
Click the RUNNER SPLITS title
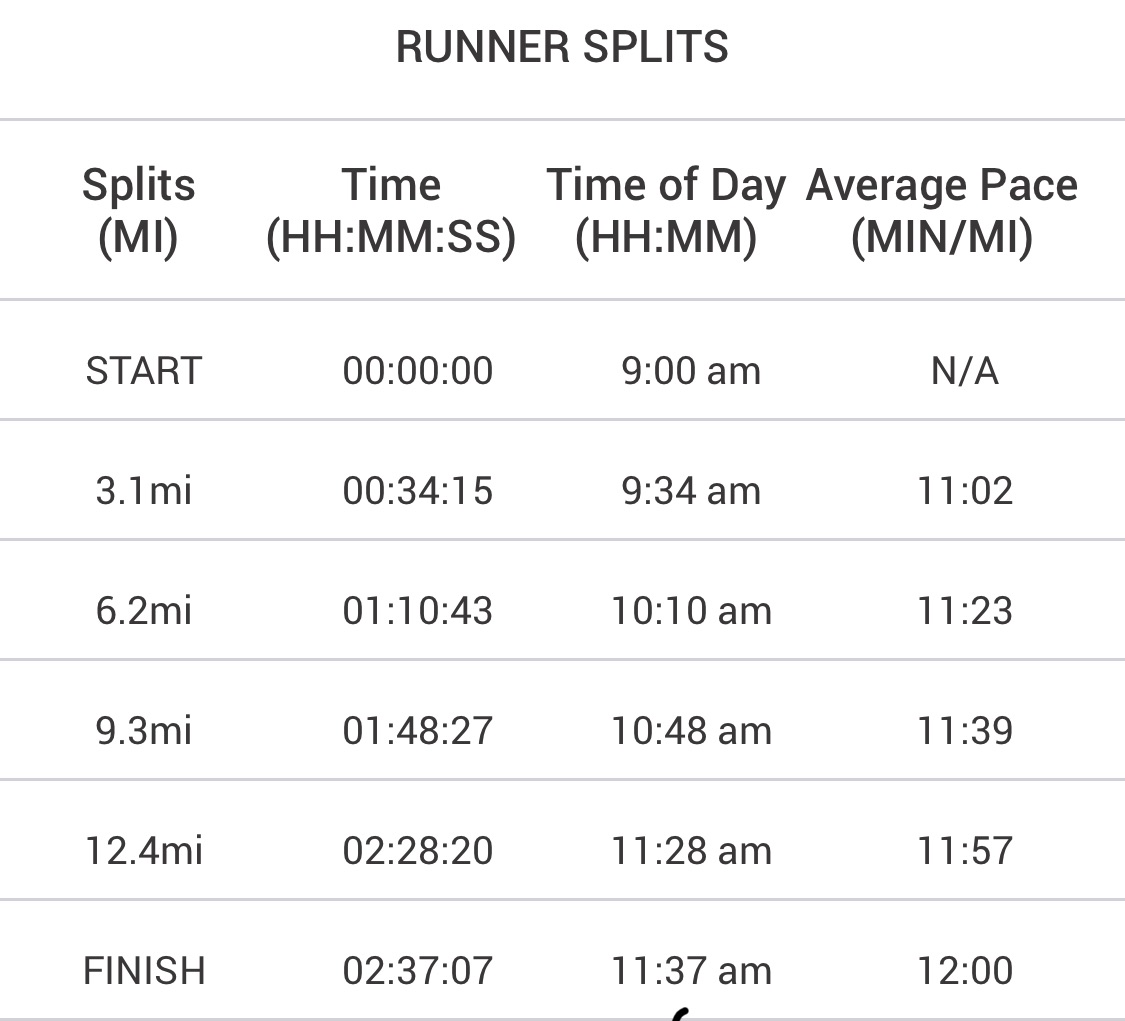coord(562,47)
